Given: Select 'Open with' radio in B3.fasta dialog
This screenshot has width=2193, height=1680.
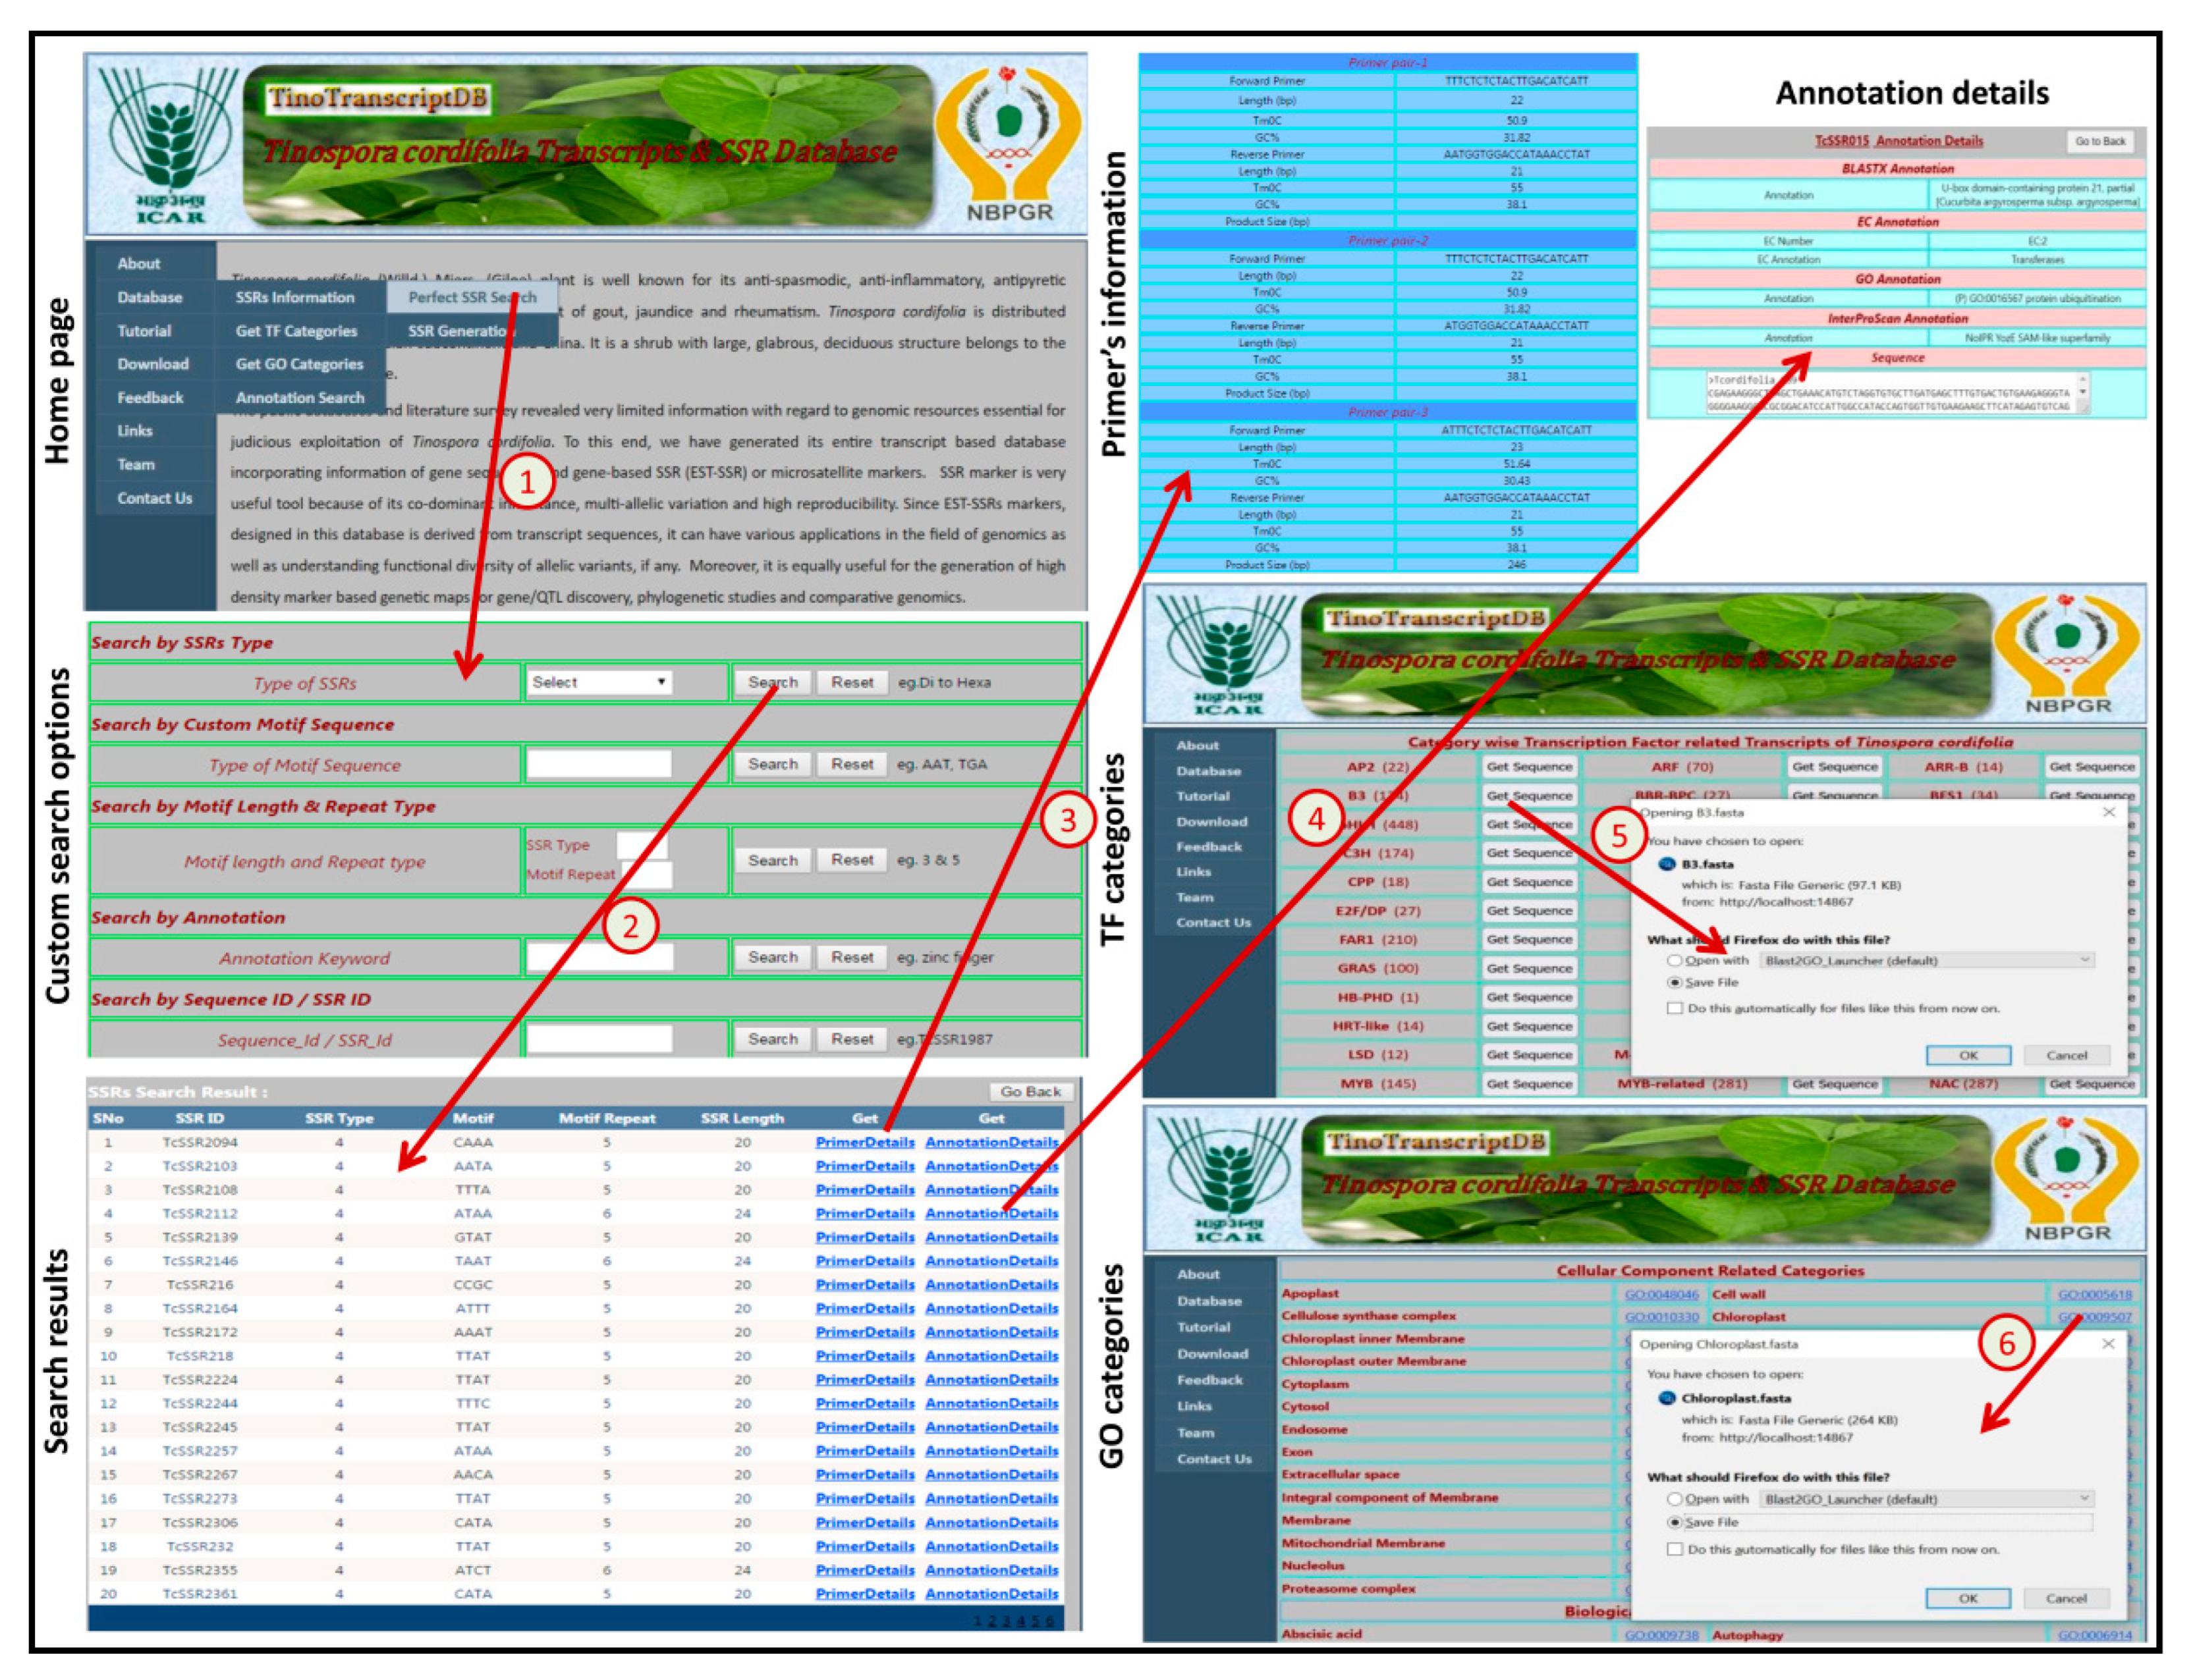Looking at the screenshot, I should click(x=1674, y=960).
